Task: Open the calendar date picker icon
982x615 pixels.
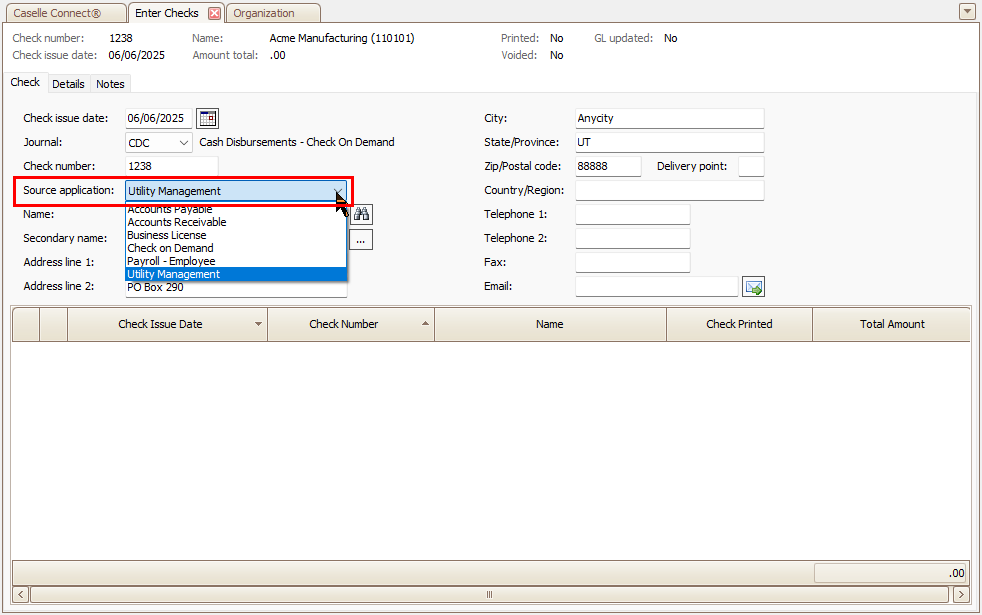Action: [x=207, y=118]
